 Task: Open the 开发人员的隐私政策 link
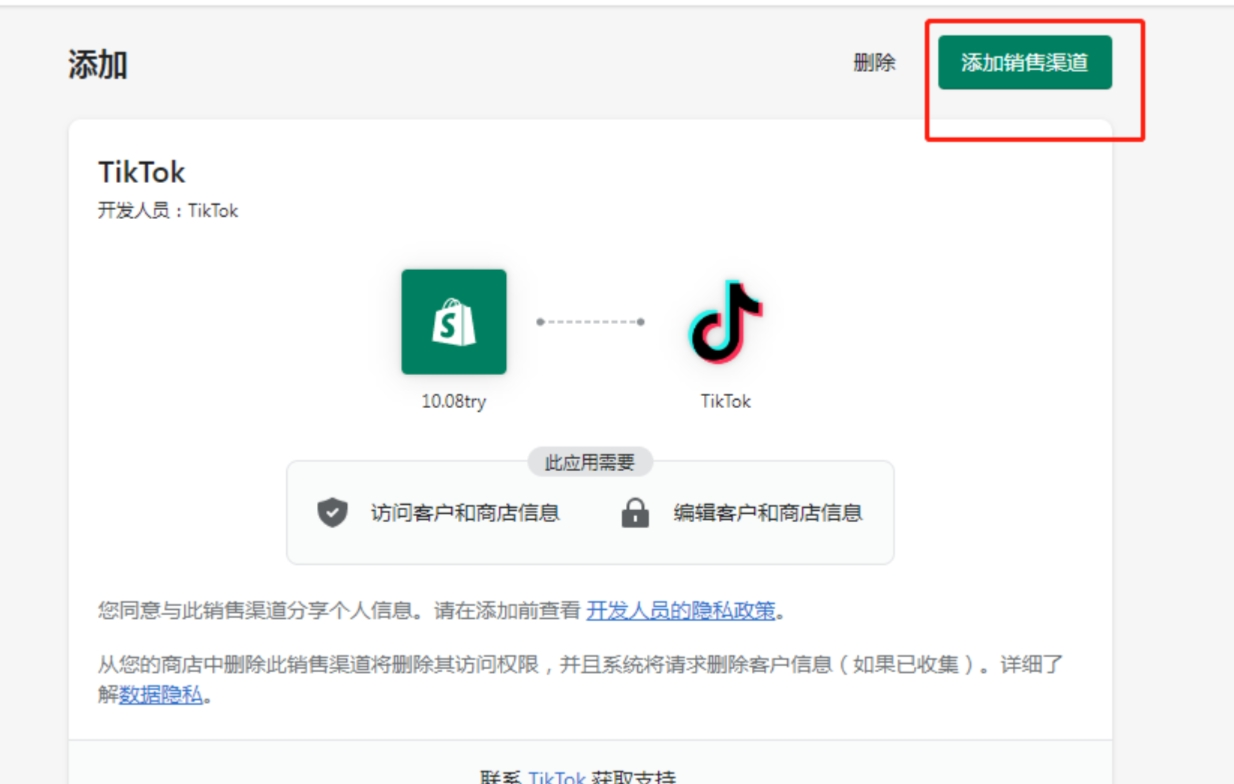(681, 610)
